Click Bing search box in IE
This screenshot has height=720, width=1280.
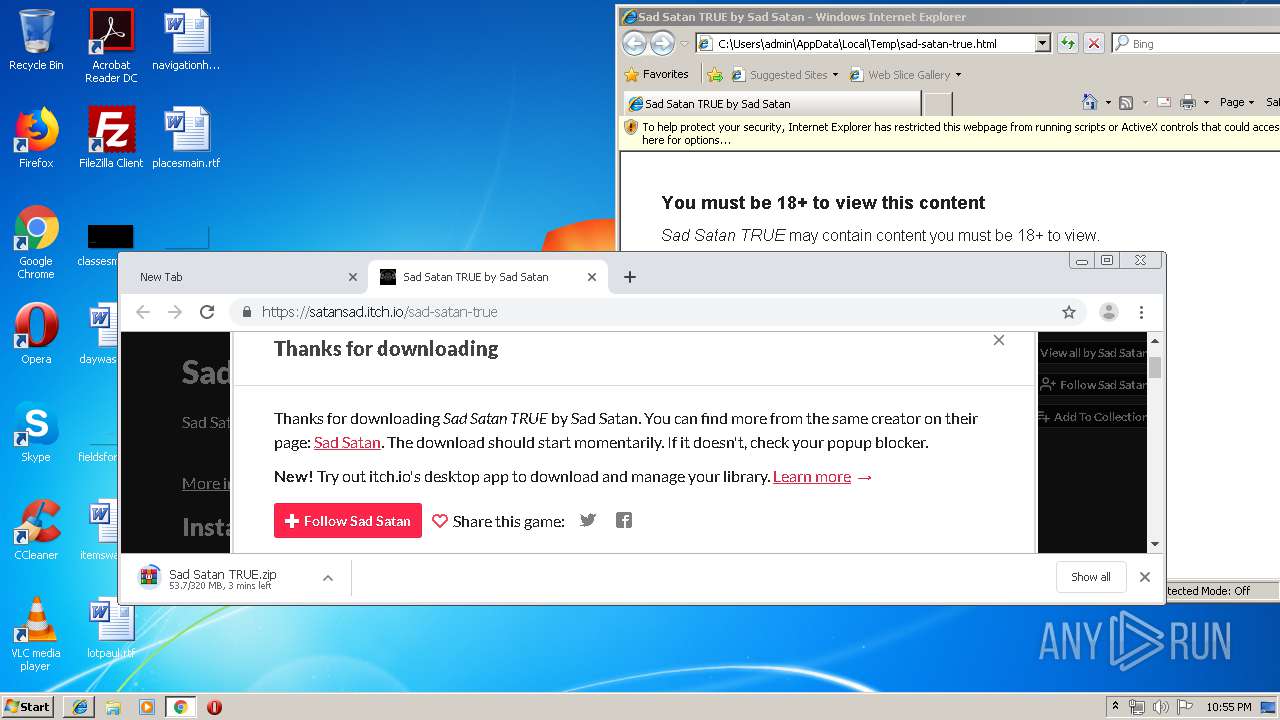(x=1198, y=43)
